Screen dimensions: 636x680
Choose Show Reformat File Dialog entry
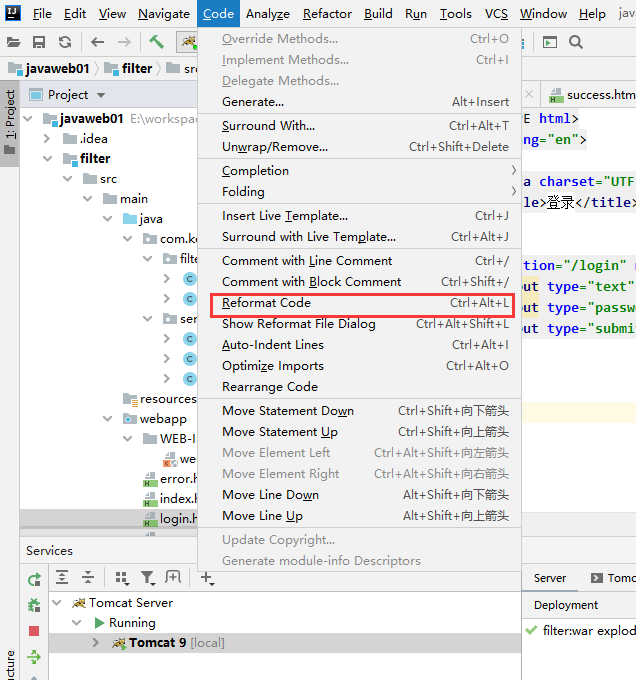pyautogui.click(x=360, y=324)
